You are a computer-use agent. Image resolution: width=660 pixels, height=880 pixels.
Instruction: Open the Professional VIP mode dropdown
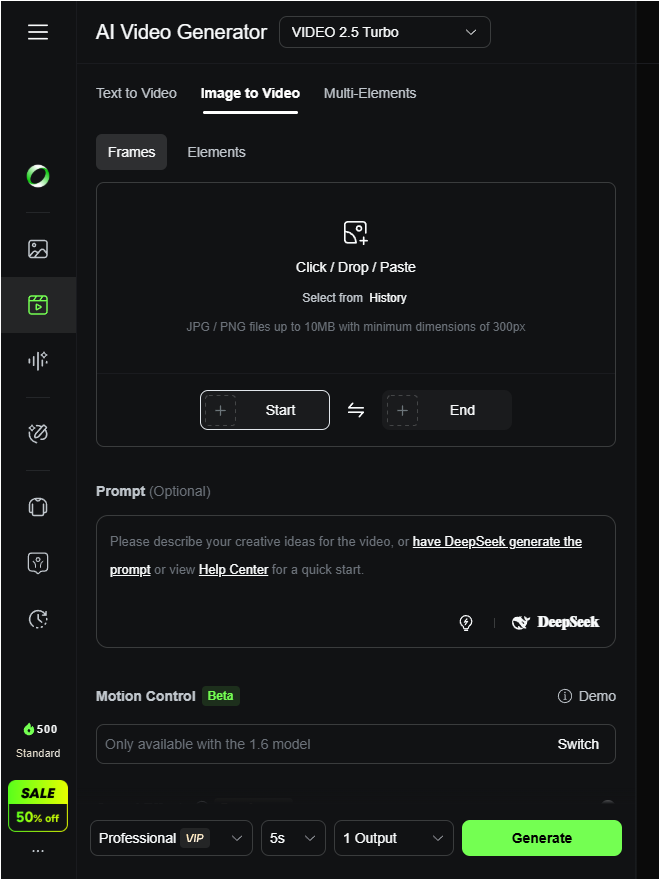click(x=171, y=838)
